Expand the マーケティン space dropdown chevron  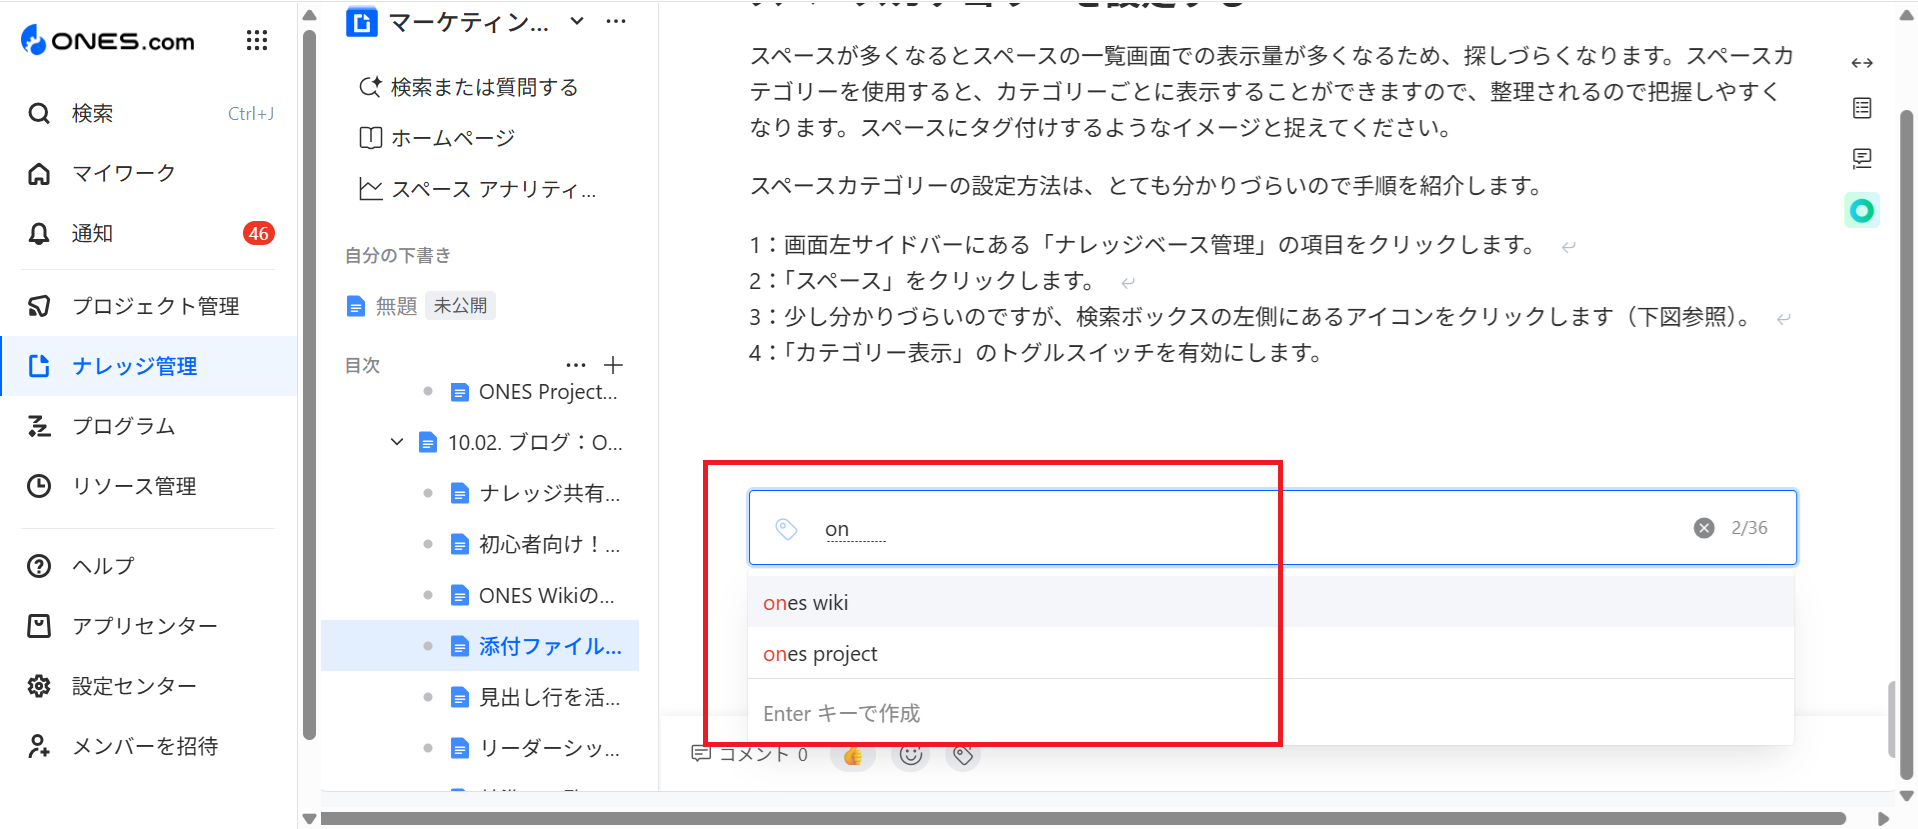coord(577,21)
